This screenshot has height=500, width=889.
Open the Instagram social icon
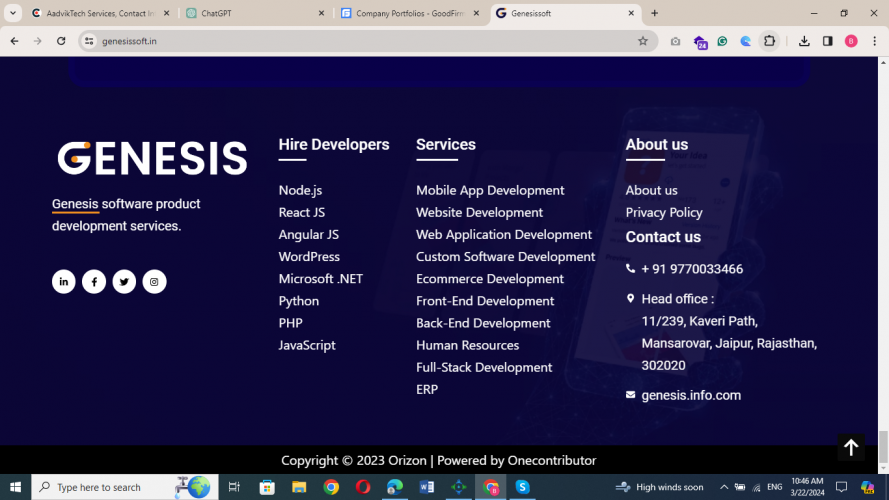point(154,282)
